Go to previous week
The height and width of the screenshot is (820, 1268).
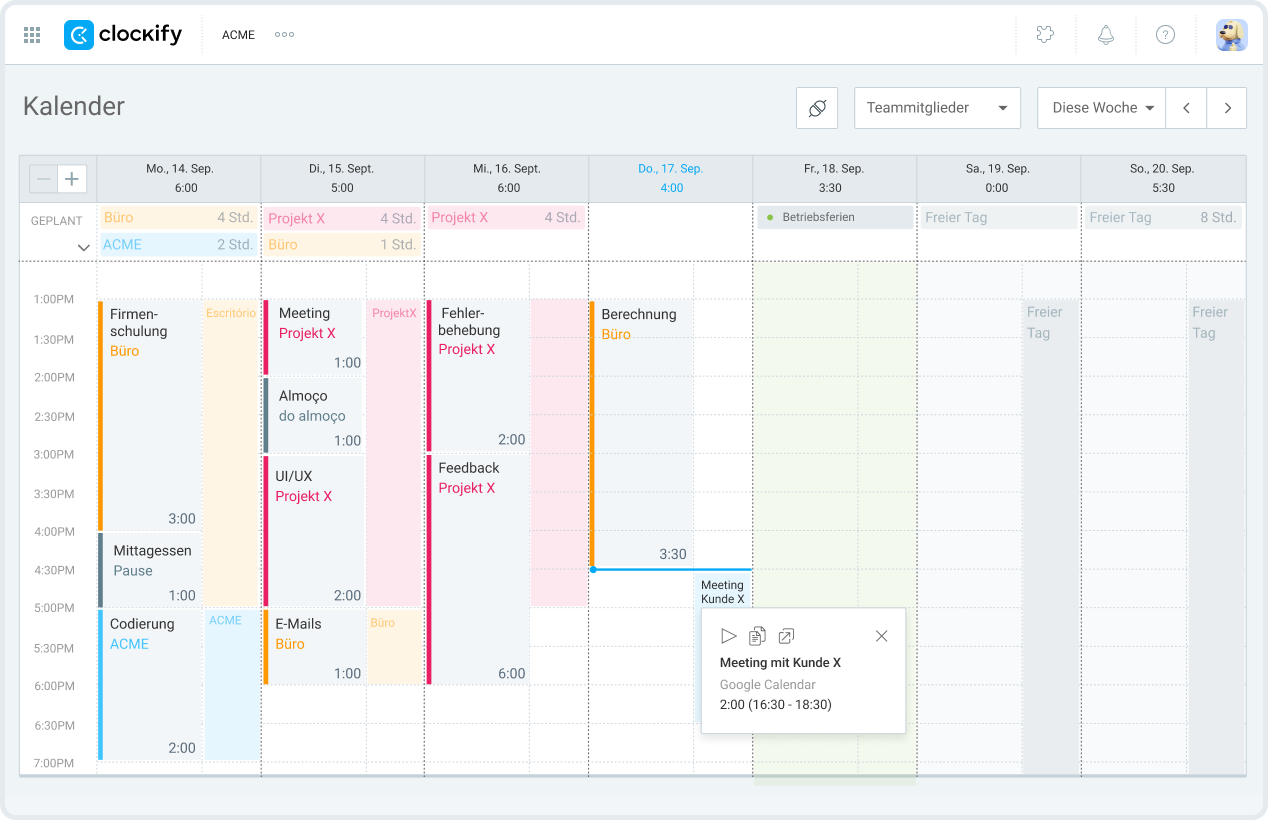pos(1186,108)
